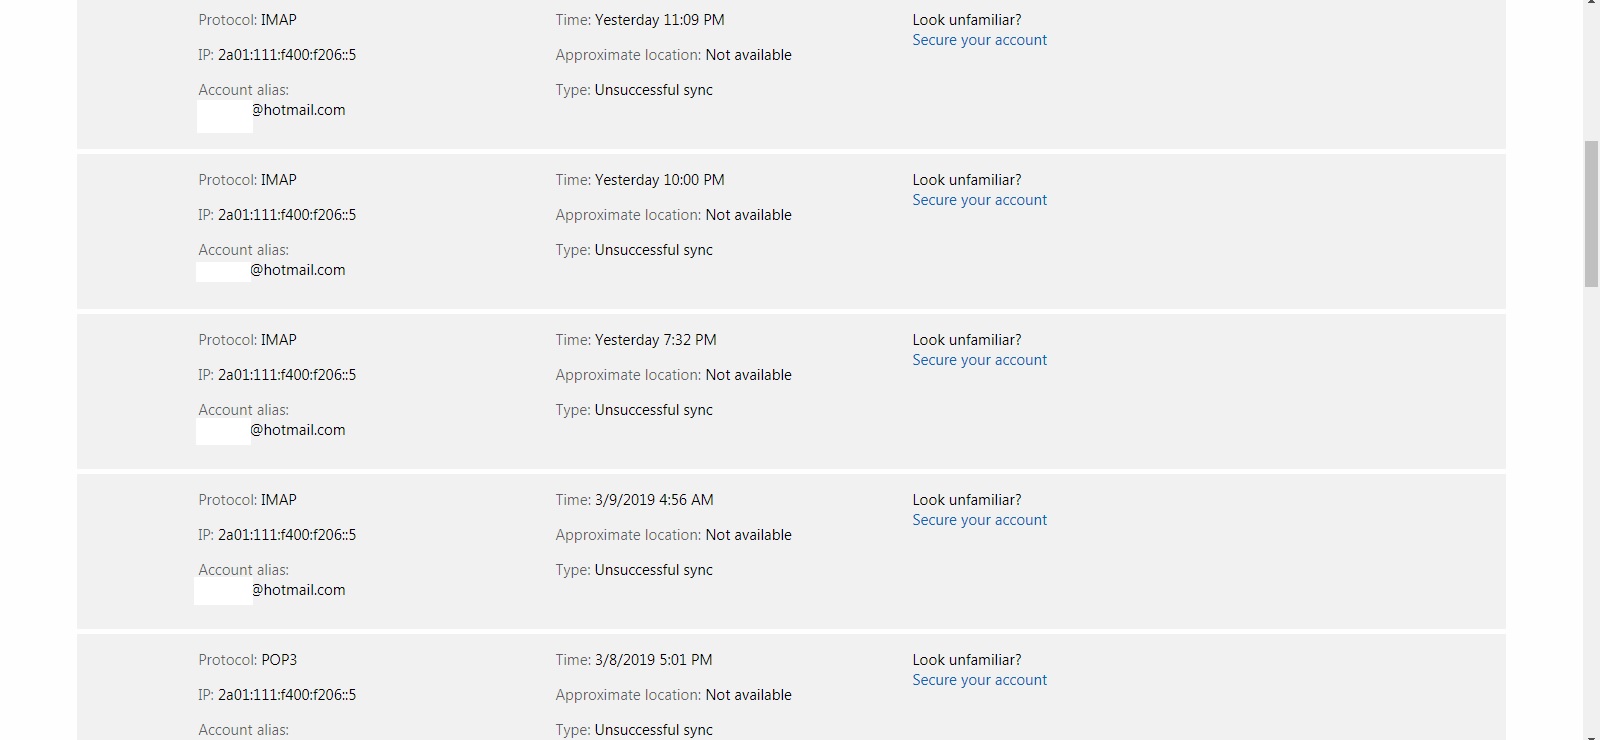Screen dimensions: 1600x740
Task: Open Secure your account for 3/8/2019 POP3 entry
Action: 979,680
